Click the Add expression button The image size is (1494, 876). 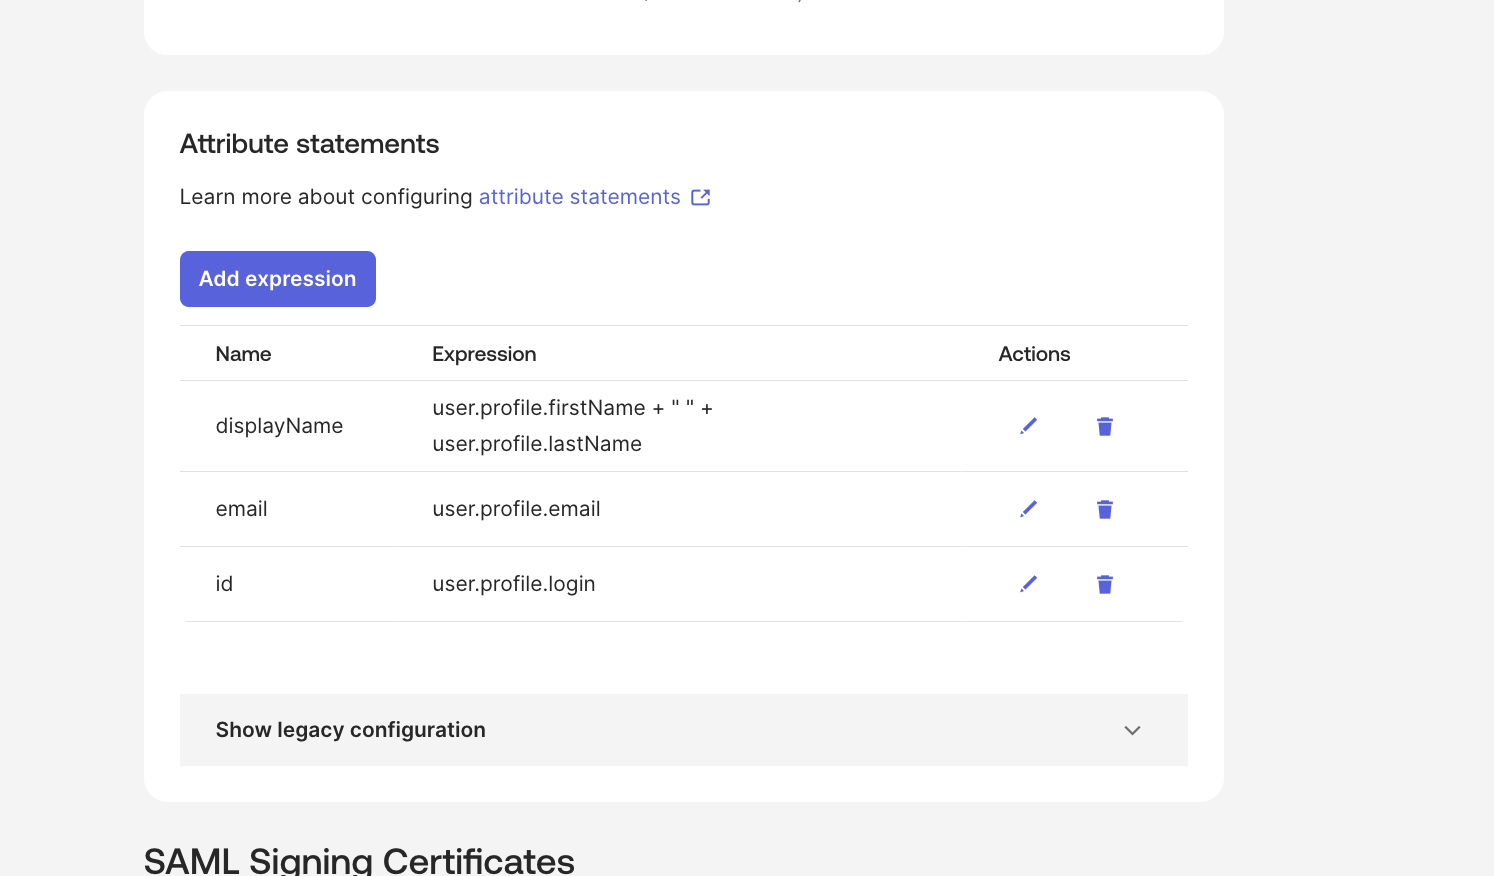coord(278,279)
